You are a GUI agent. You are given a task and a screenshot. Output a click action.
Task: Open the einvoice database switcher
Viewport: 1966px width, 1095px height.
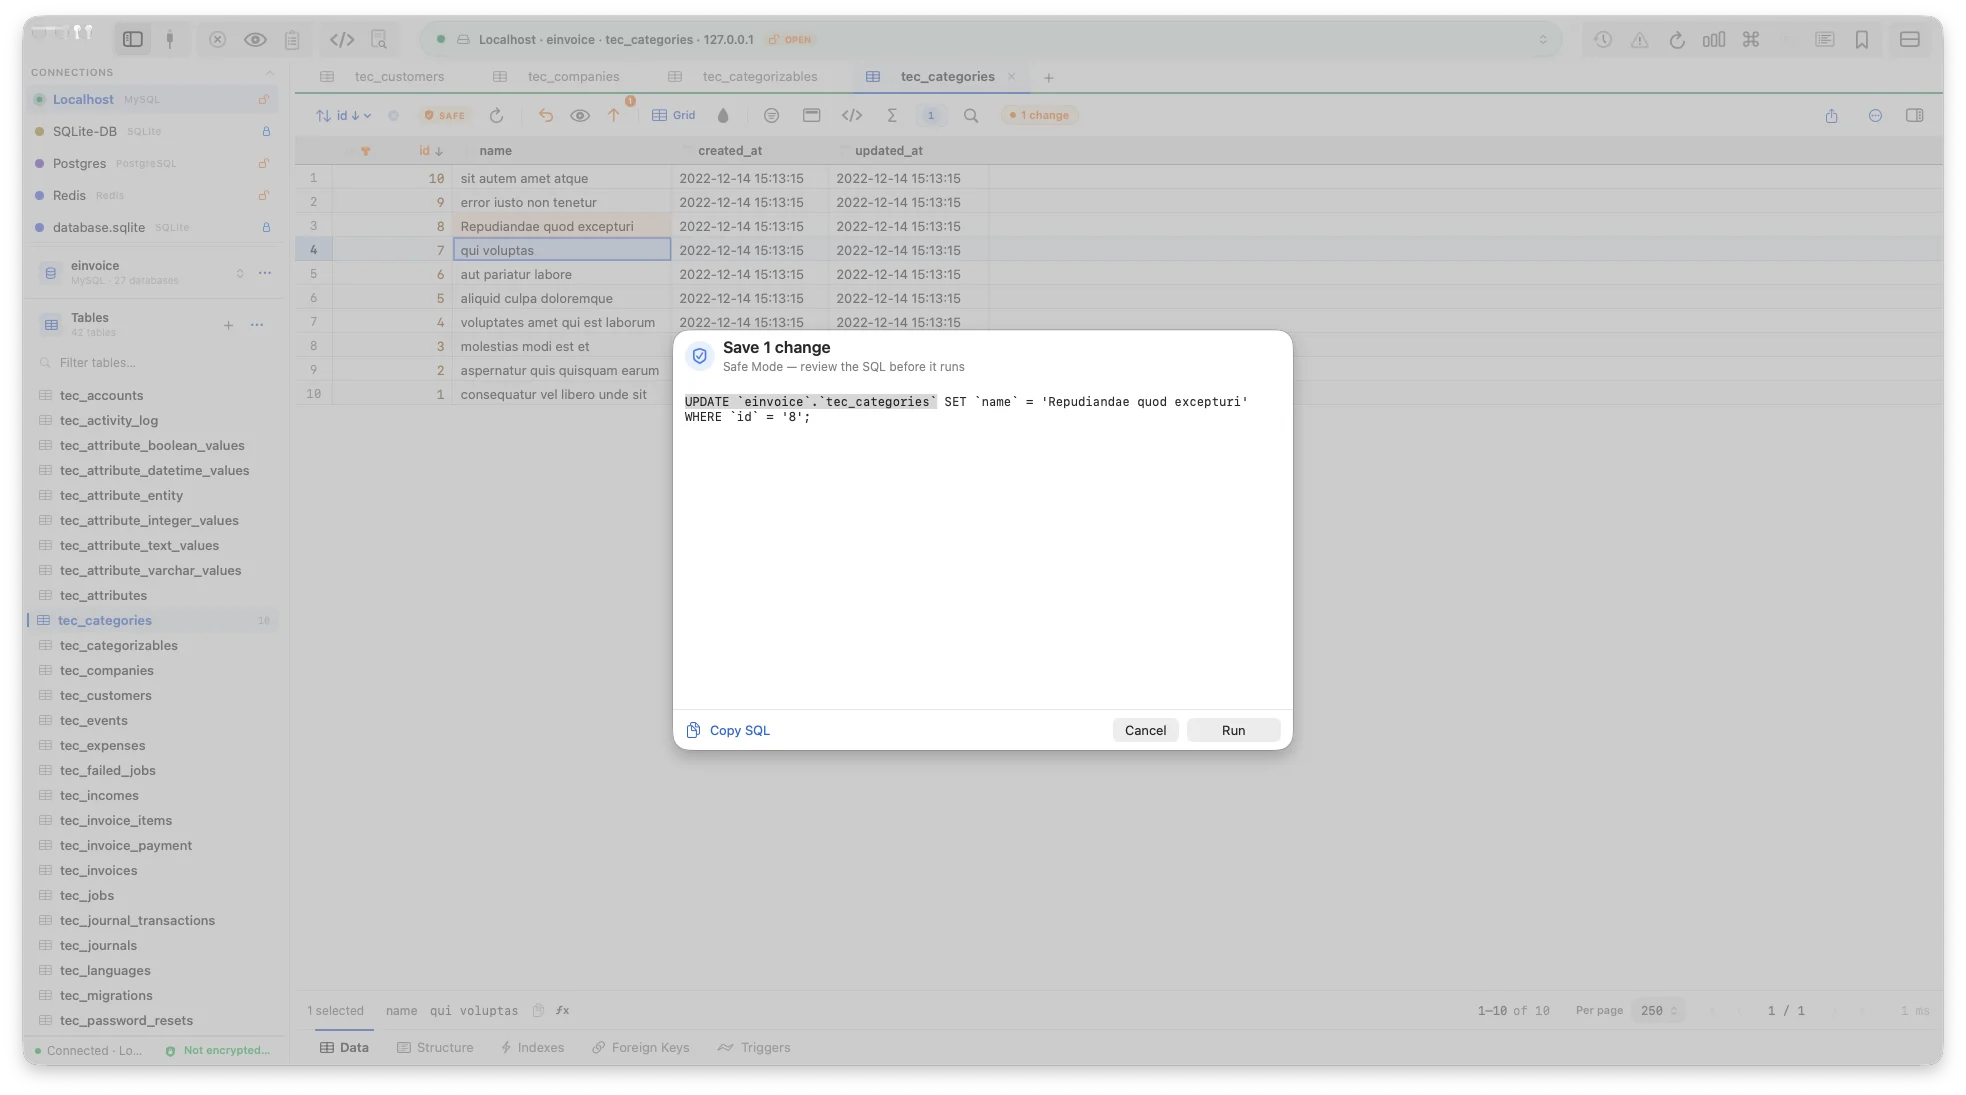coord(240,273)
